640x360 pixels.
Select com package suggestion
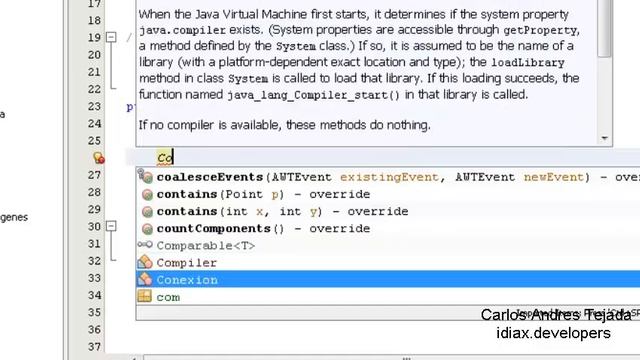point(388,297)
